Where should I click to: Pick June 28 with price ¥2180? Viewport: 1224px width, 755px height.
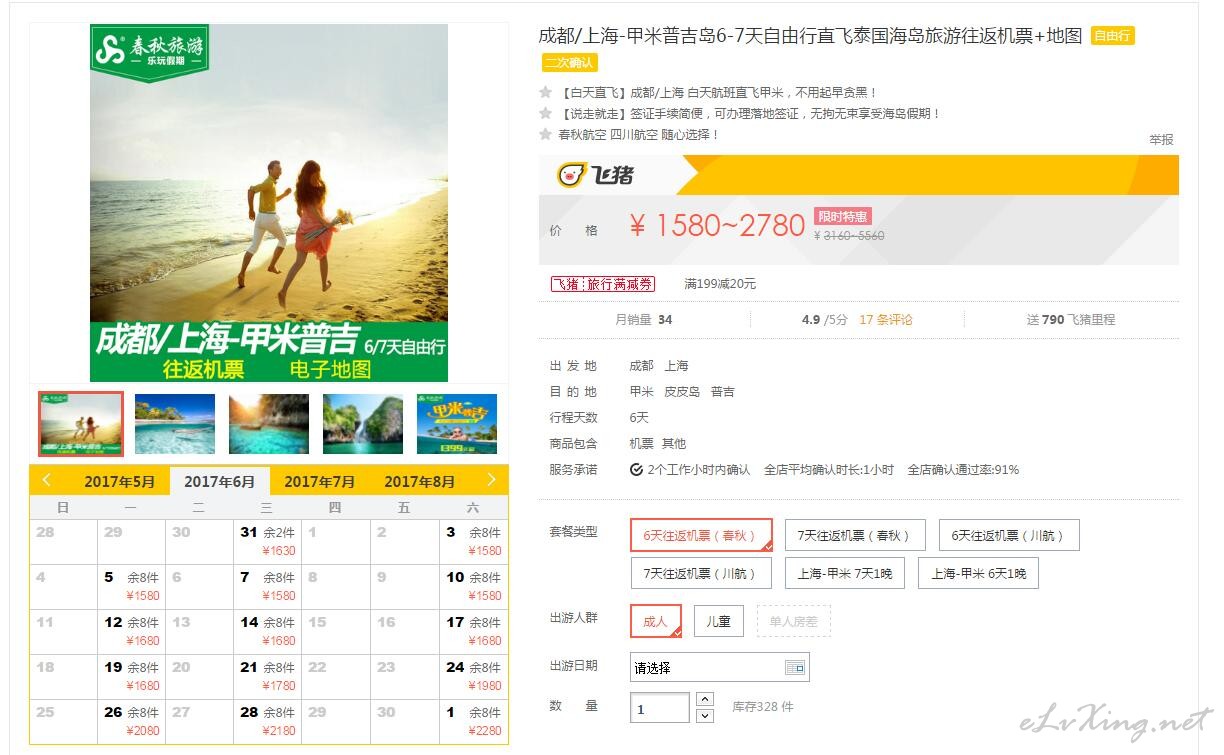(x=268, y=722)
